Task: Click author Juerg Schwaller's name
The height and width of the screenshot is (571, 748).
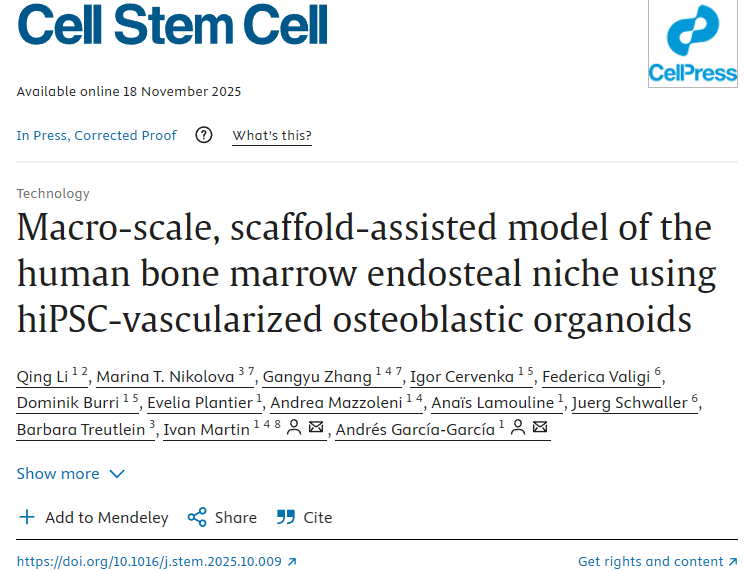Action: [628, 403]
